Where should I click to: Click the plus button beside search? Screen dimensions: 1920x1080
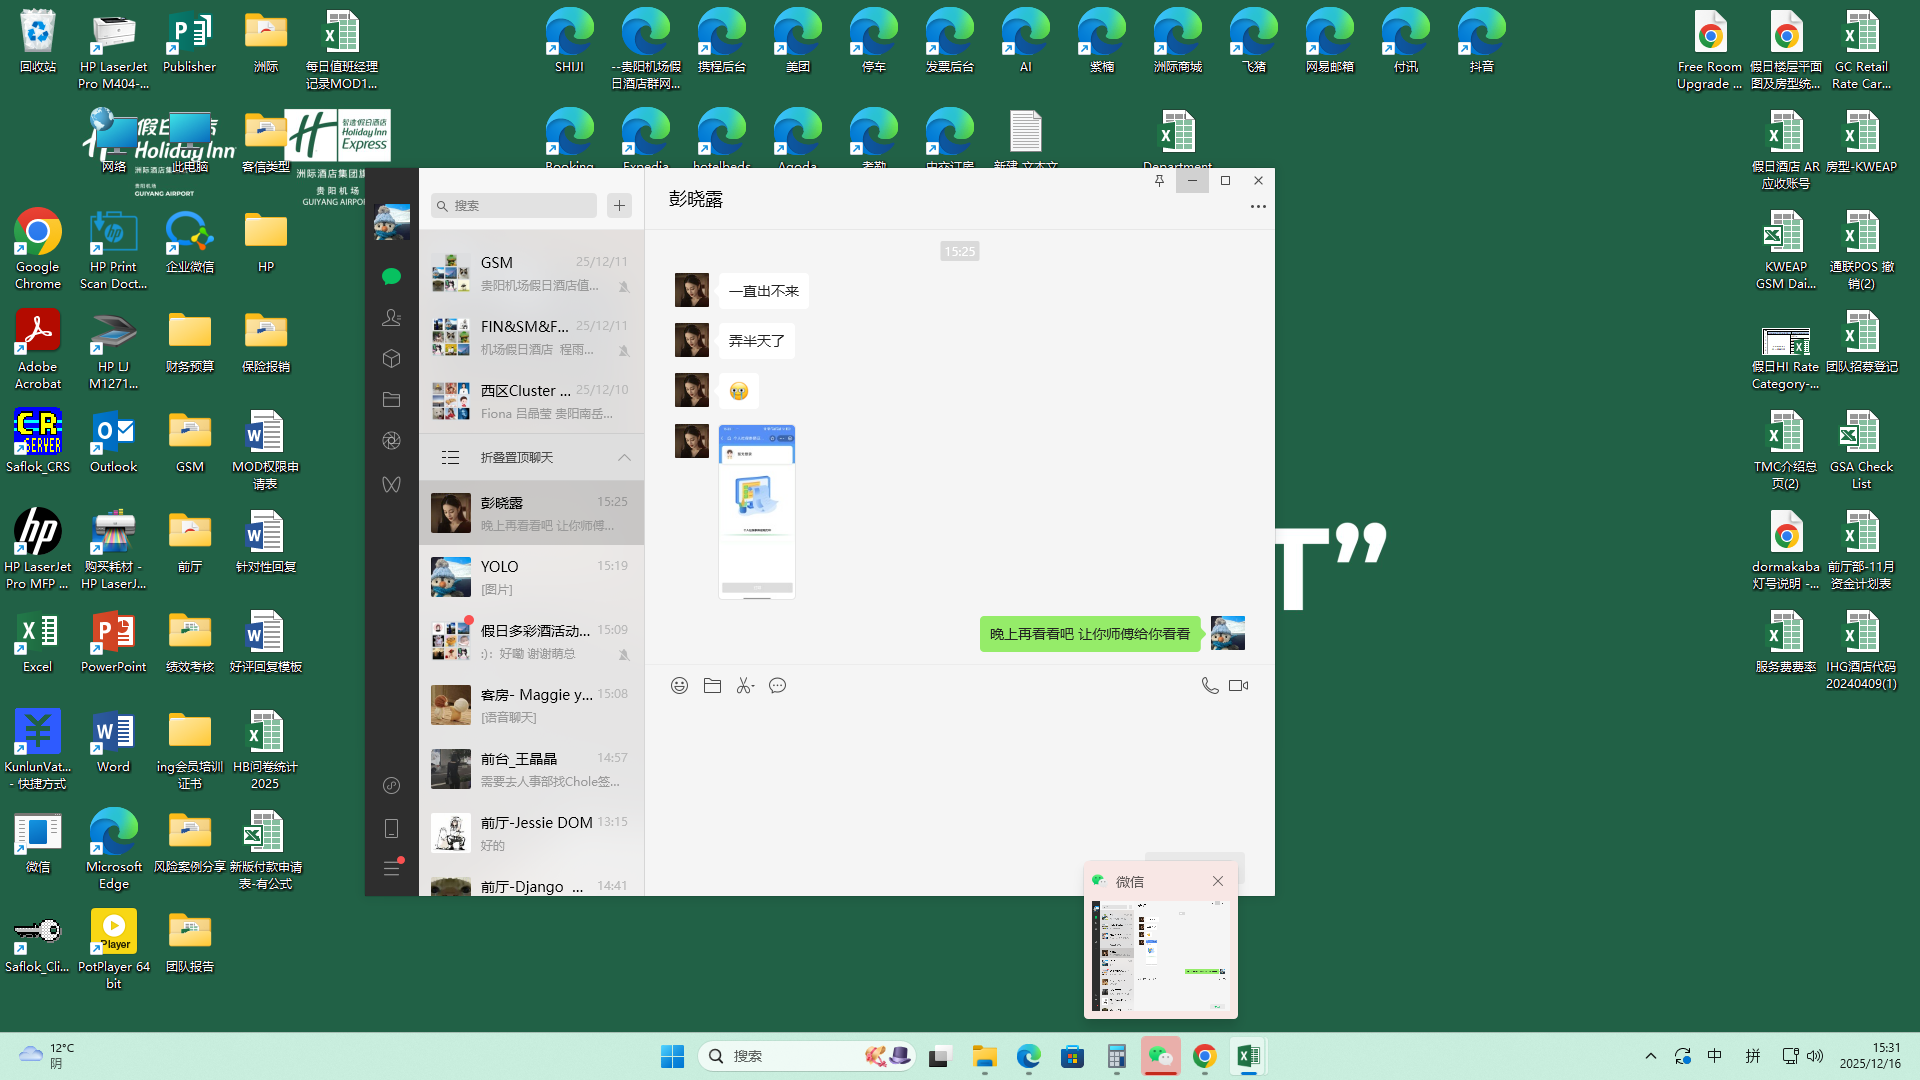tap(619, 205)
